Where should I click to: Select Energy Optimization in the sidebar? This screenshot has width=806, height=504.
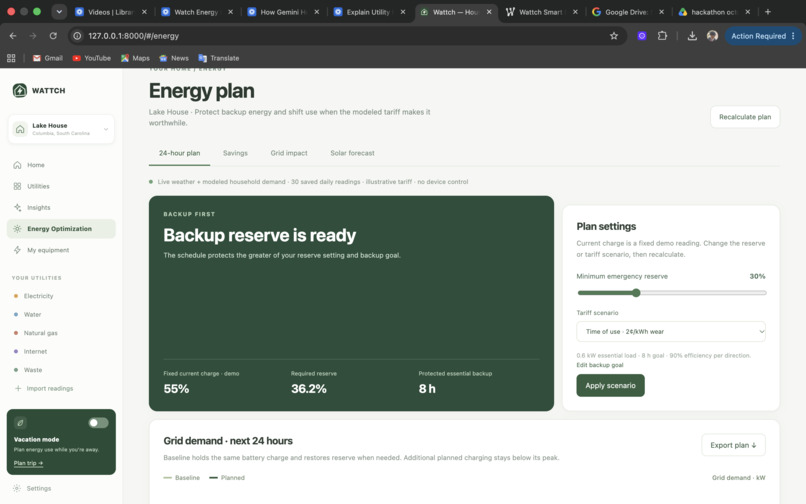click(61, 229)
